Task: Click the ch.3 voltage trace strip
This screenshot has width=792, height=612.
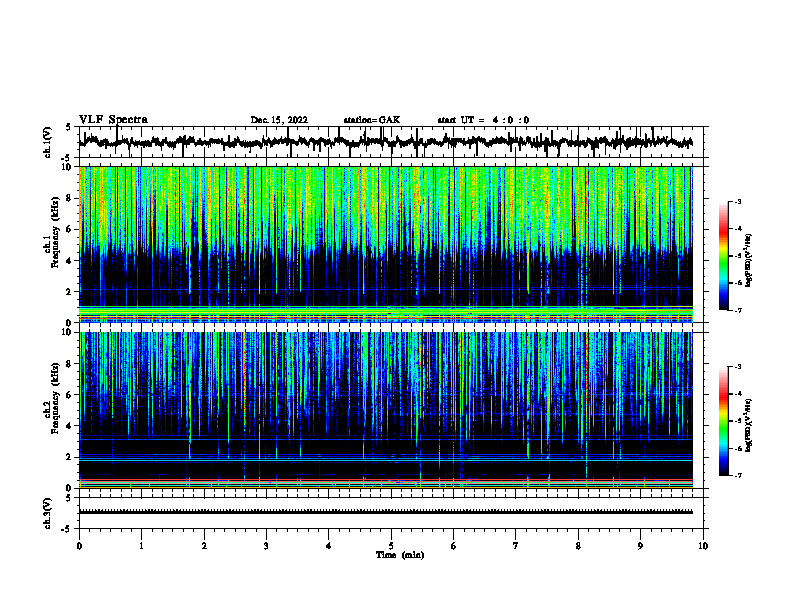Action: point(385,512)
